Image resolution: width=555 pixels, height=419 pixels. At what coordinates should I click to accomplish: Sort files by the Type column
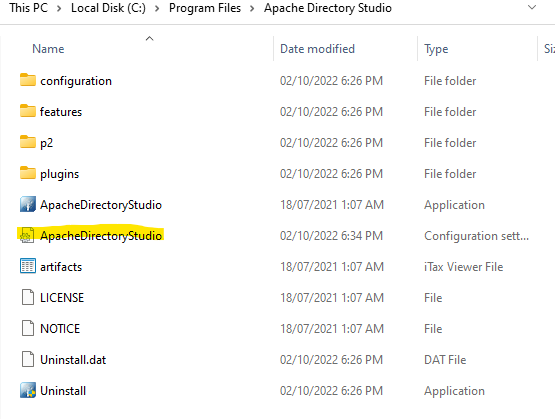click(x=436, y=49)
